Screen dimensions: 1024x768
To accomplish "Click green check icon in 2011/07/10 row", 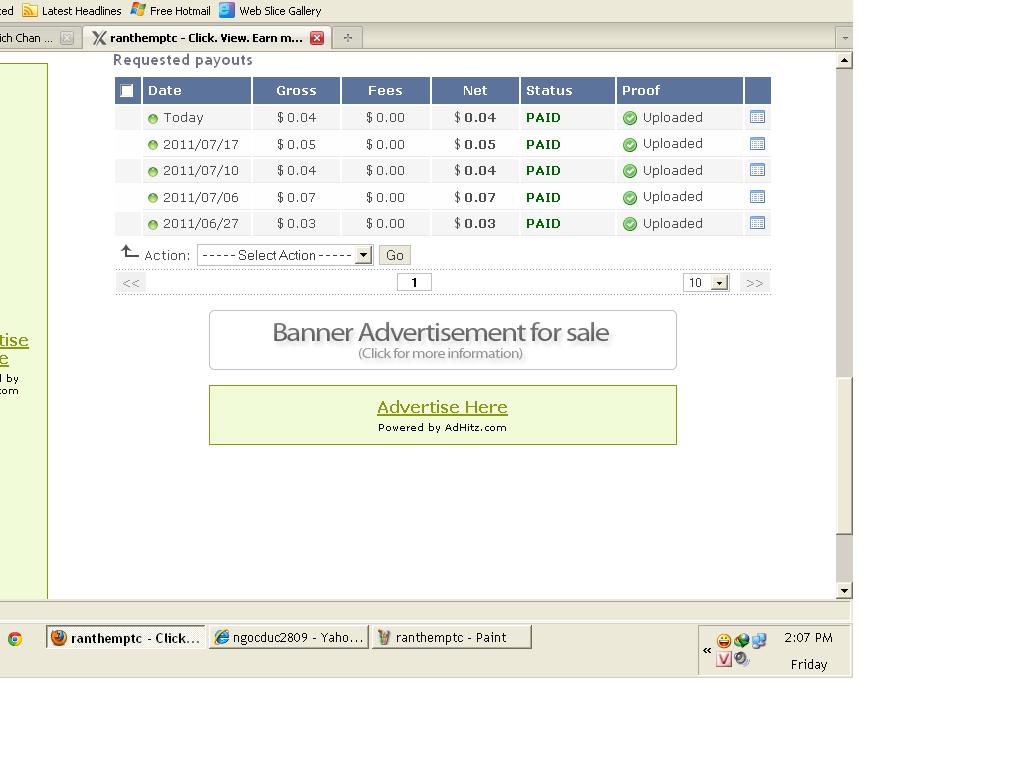I will click(x=630, y=171).
